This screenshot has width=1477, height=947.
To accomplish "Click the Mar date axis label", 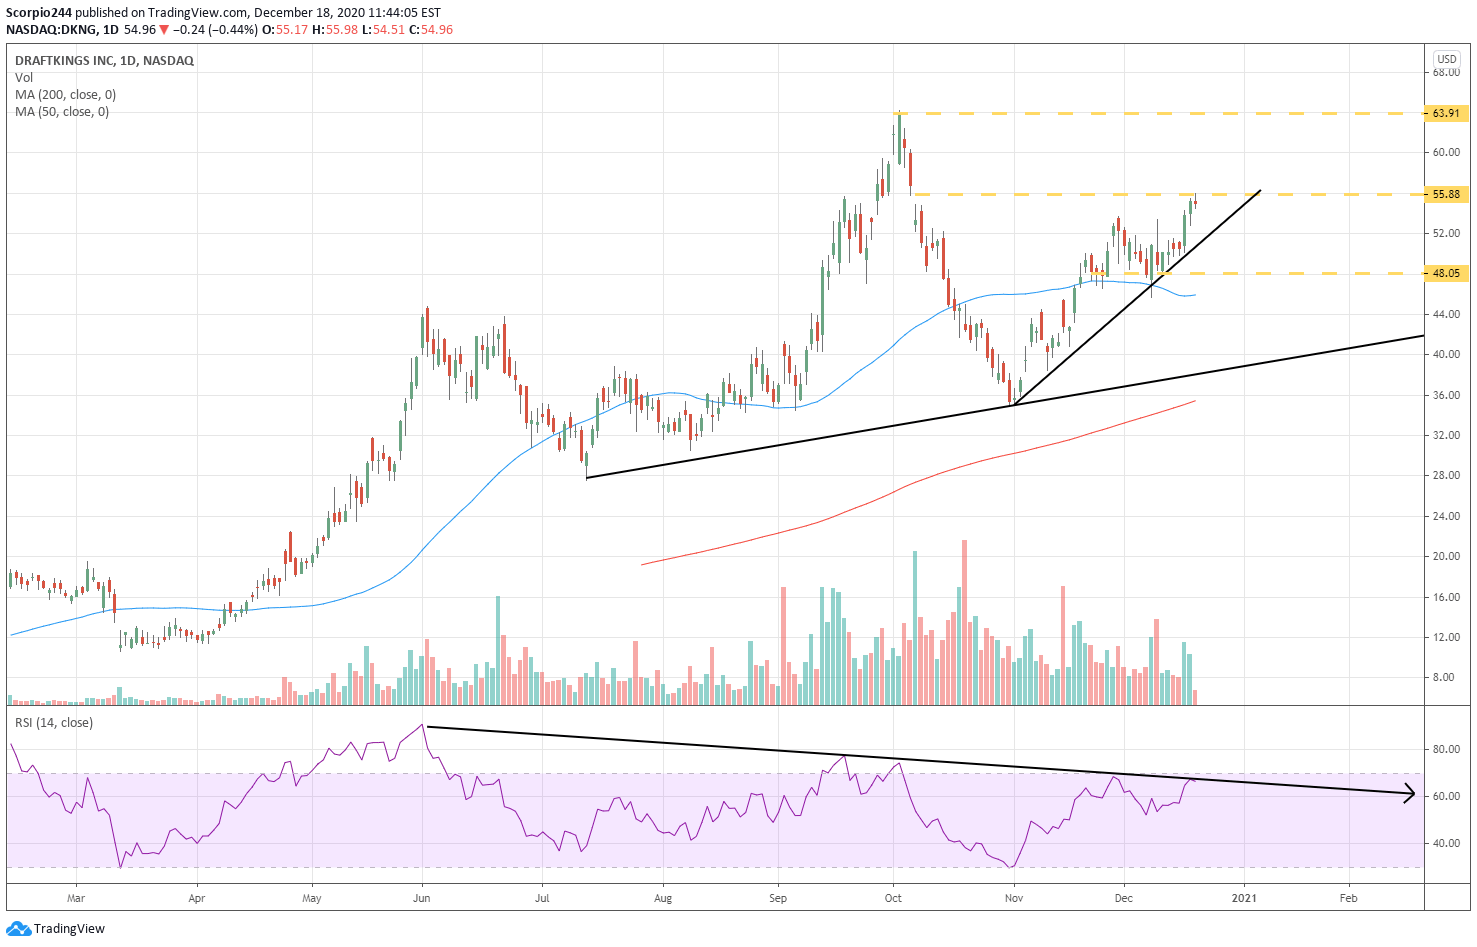I will tap(76, 899).
